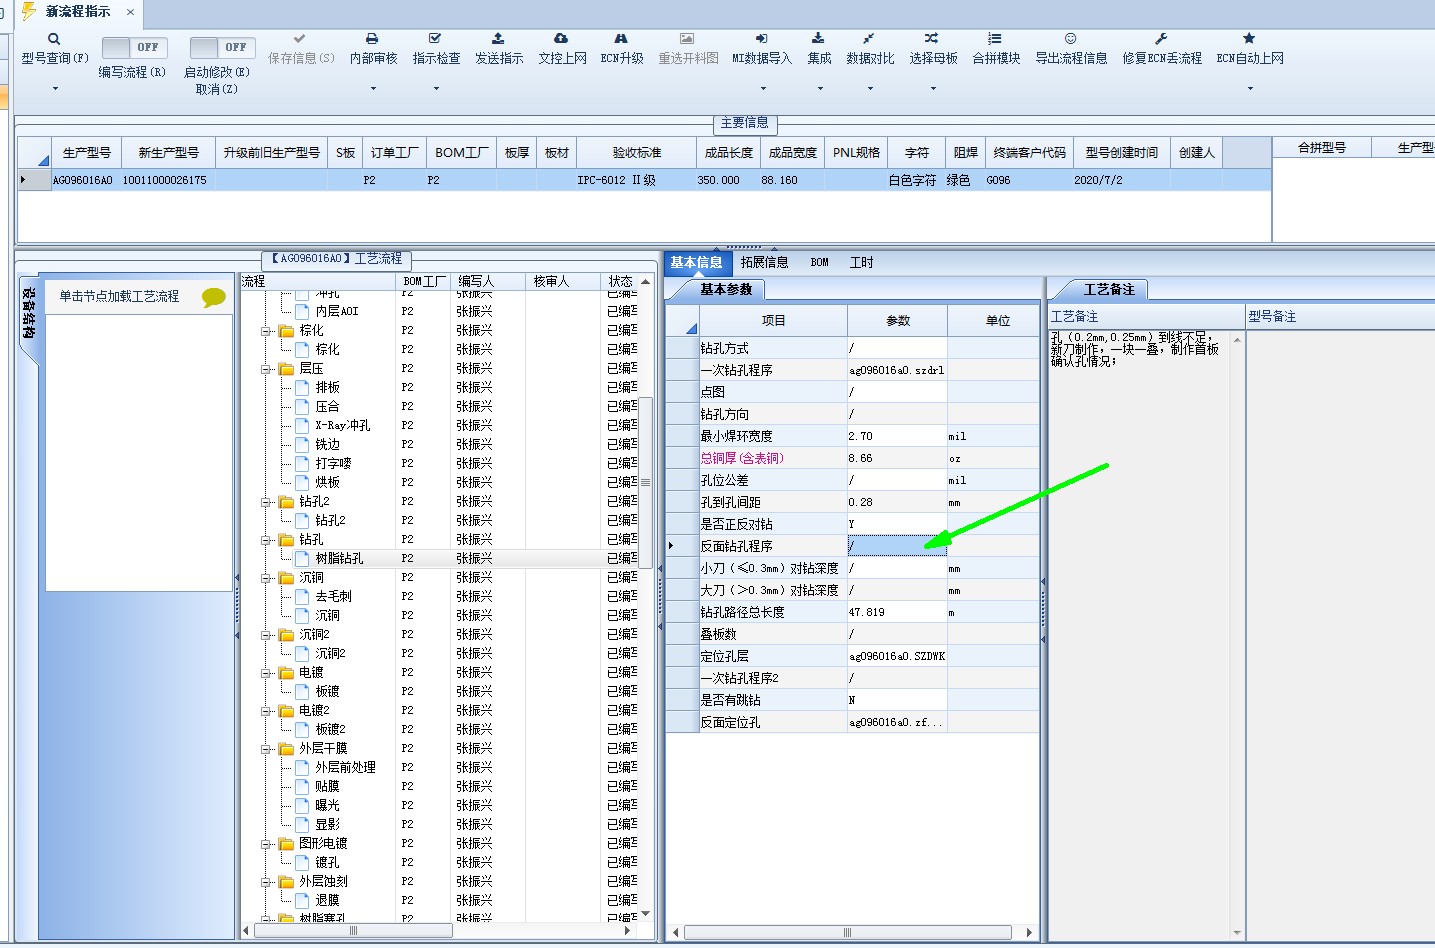
Task: Click ag096016a0.szdrl program value
Action: 897,370
